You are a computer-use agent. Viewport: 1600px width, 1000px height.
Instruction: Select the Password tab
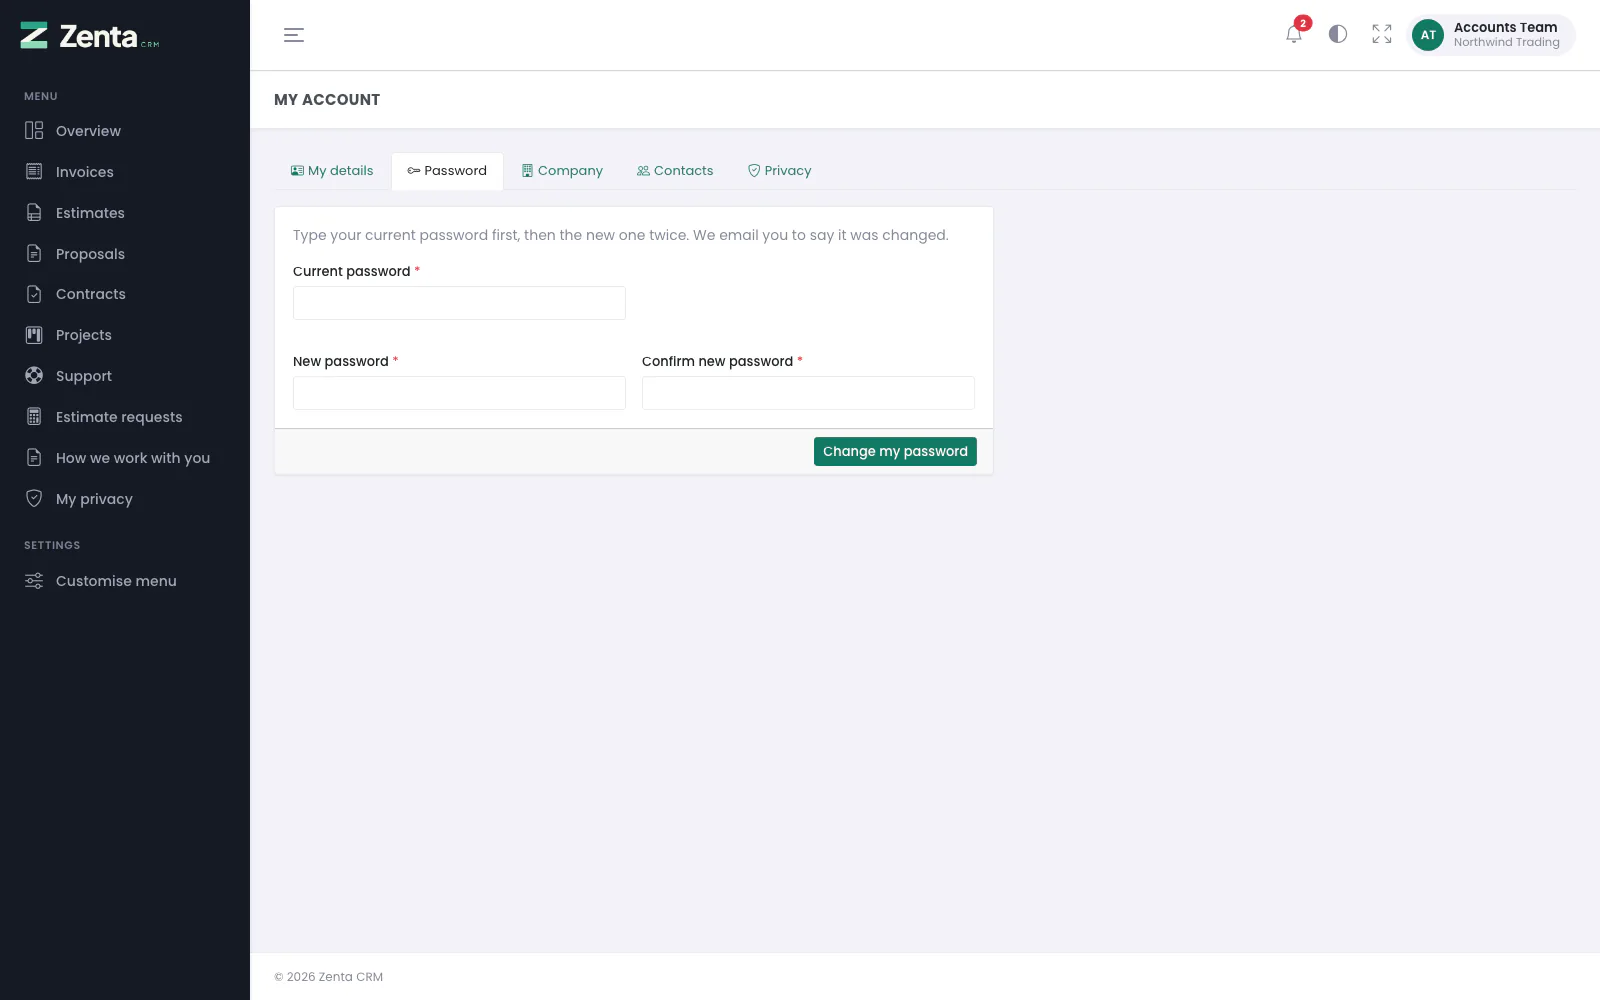click(447, 171)
